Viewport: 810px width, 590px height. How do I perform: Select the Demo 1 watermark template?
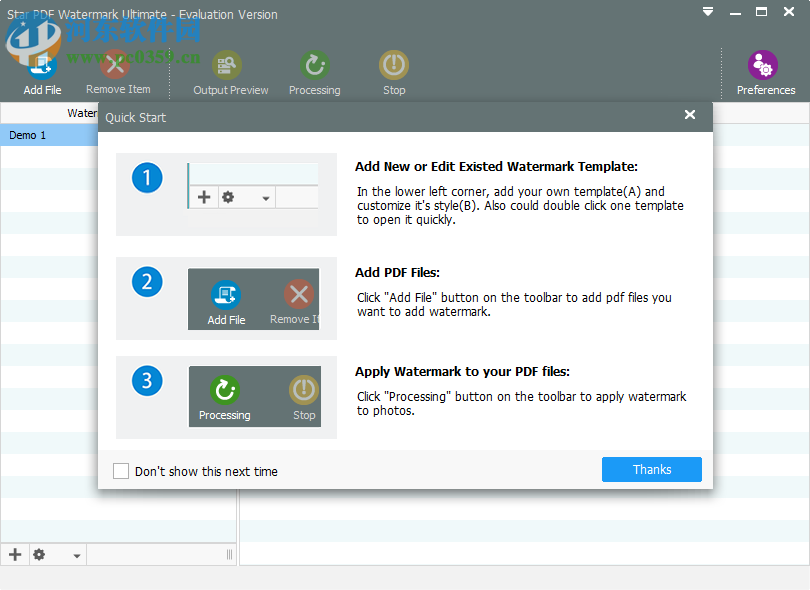[x=49, y=135]
